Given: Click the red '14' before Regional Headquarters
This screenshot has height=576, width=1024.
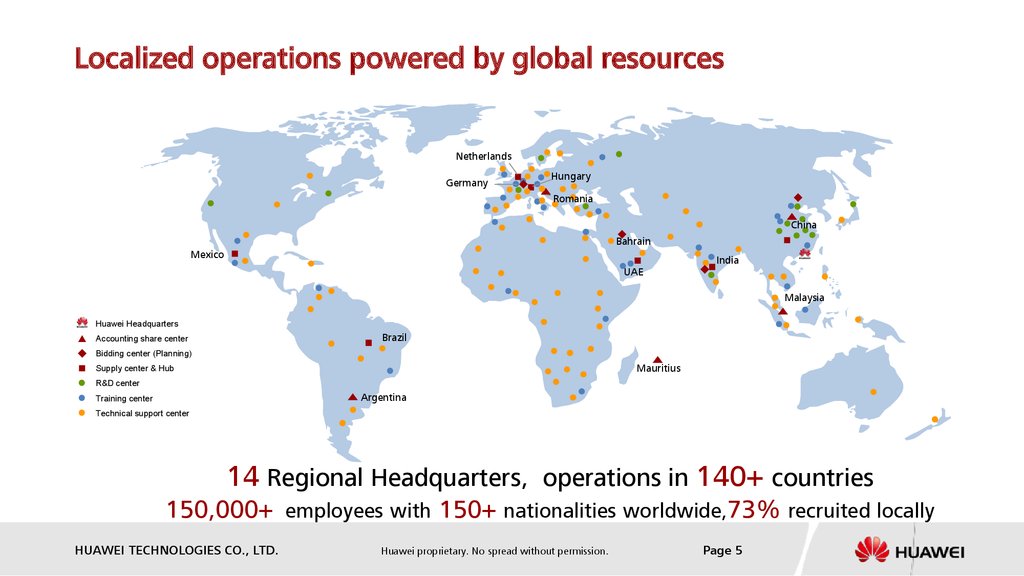Looking at the screenshot, I should tap(242, 477).
